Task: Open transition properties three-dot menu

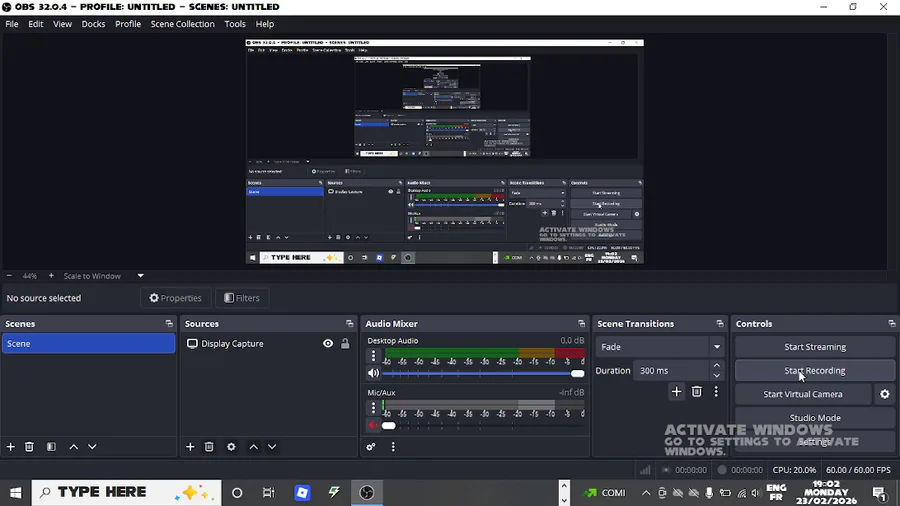Action: 716,392
